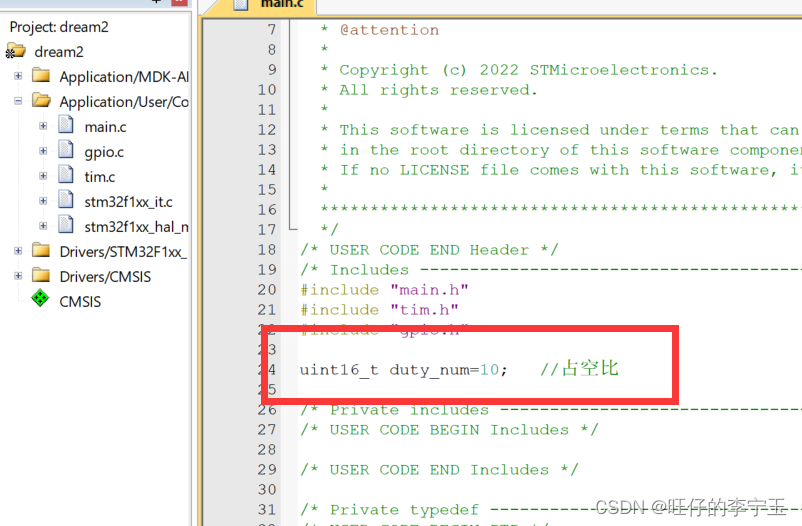Place cursor on the #include "tim.h" line

pyautogui.click(x=379, y=310)
